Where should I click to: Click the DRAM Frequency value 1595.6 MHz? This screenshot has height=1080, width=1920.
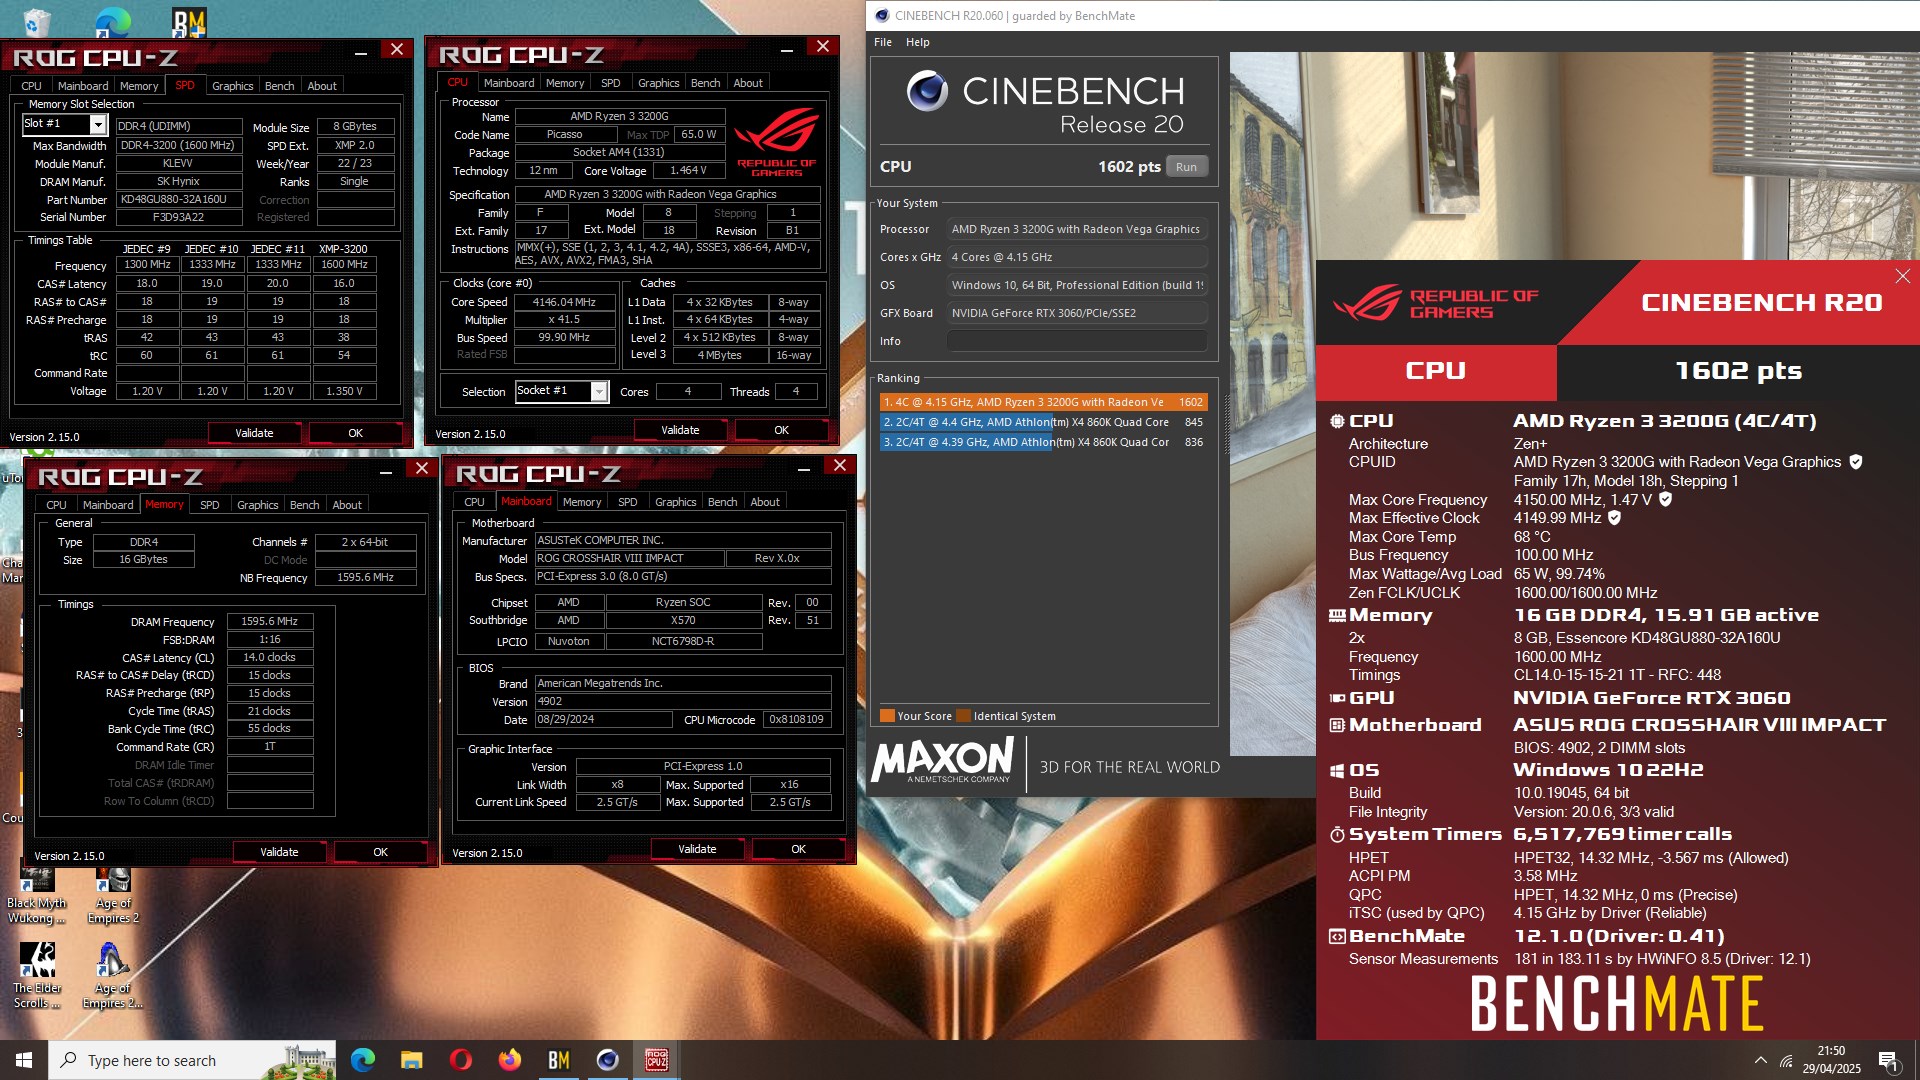tap(270, 621)
